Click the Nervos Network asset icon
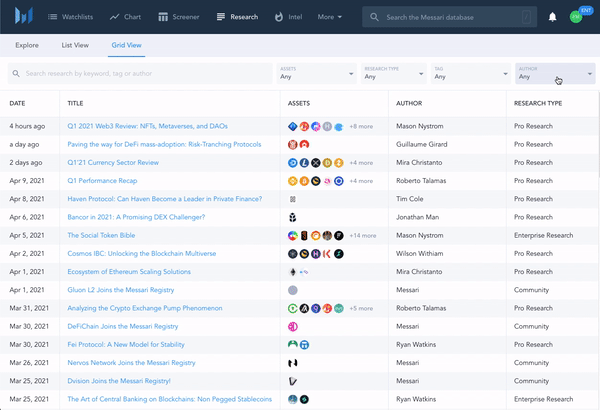600x410 pixels. tap(293, 363)
